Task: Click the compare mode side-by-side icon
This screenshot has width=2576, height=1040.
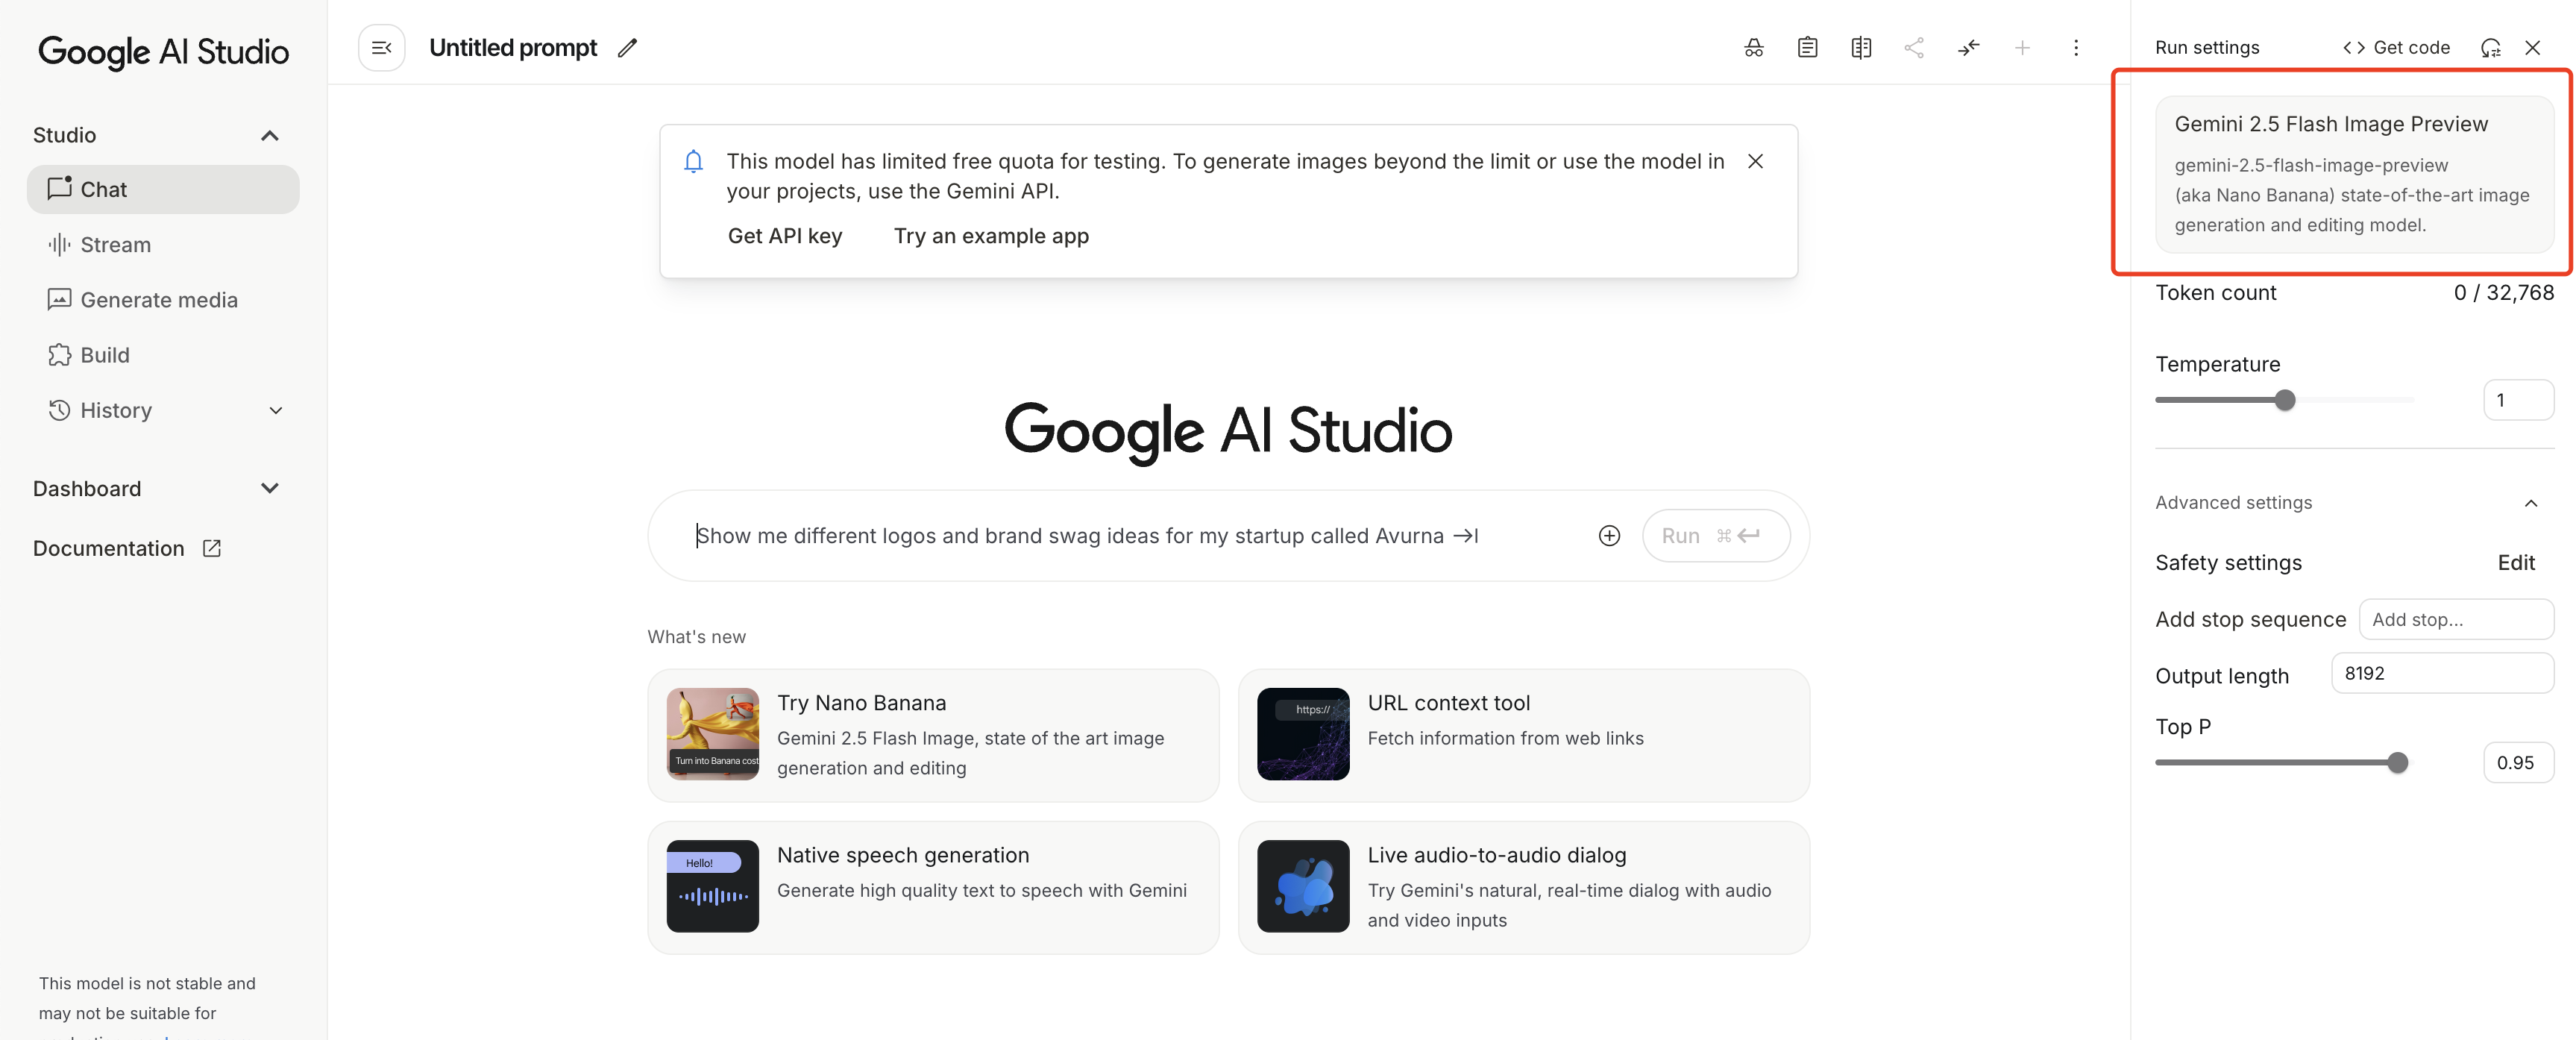Action: click(1860, 48)
